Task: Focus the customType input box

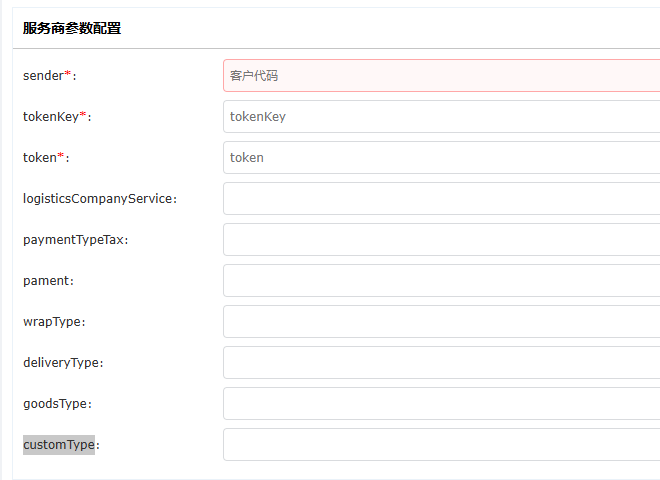Action: tap(440, 444)
